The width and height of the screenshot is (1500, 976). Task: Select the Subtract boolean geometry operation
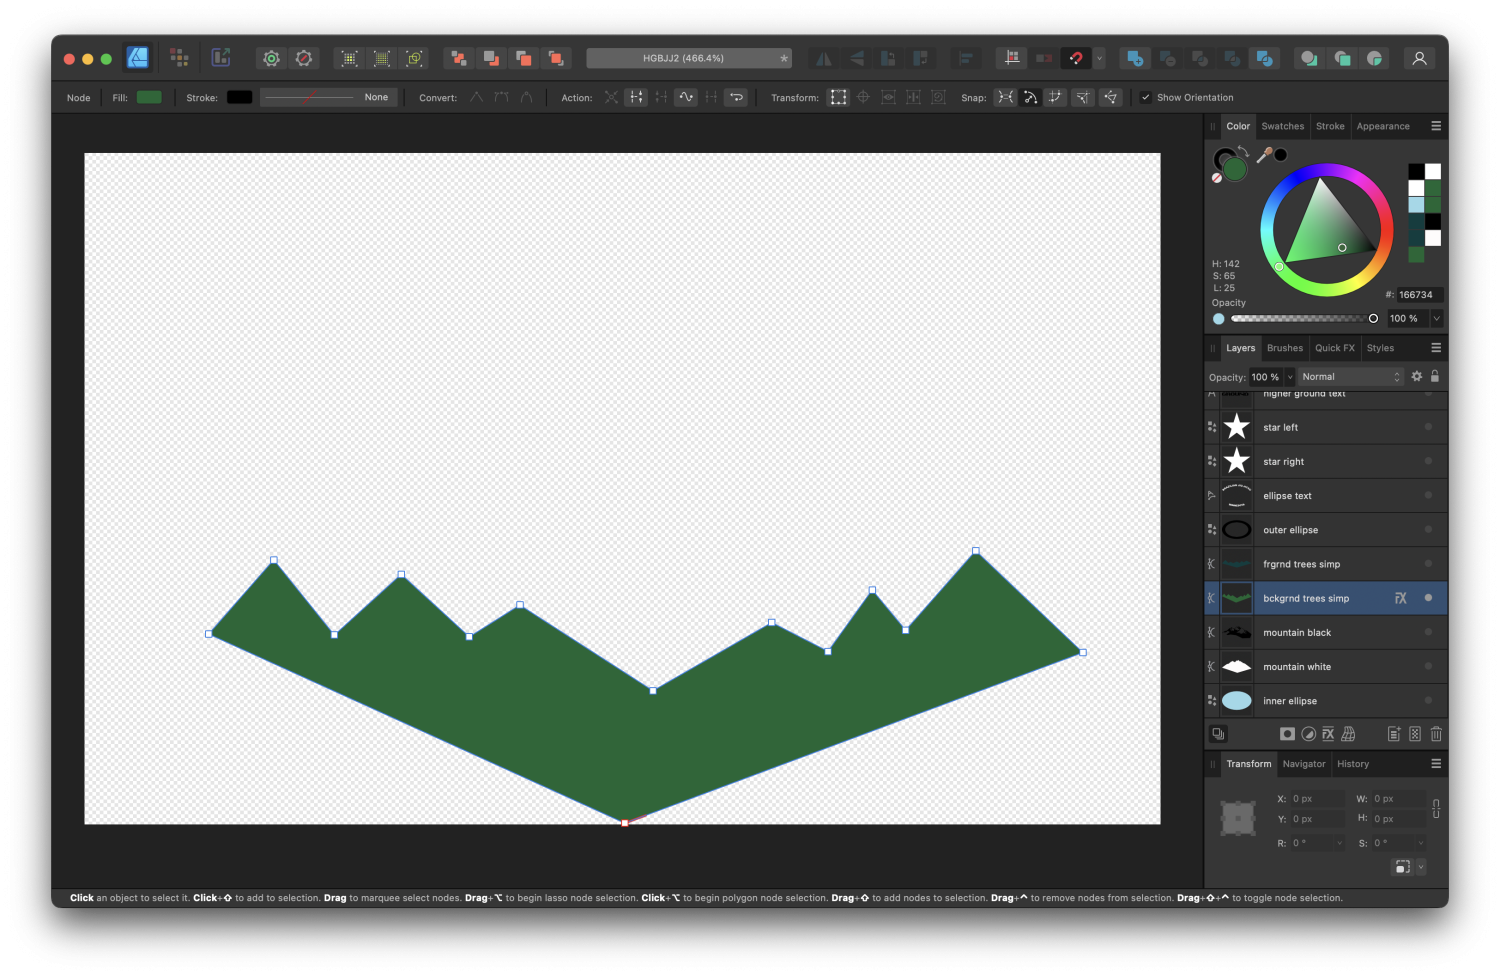click(x=1168, y=58)
